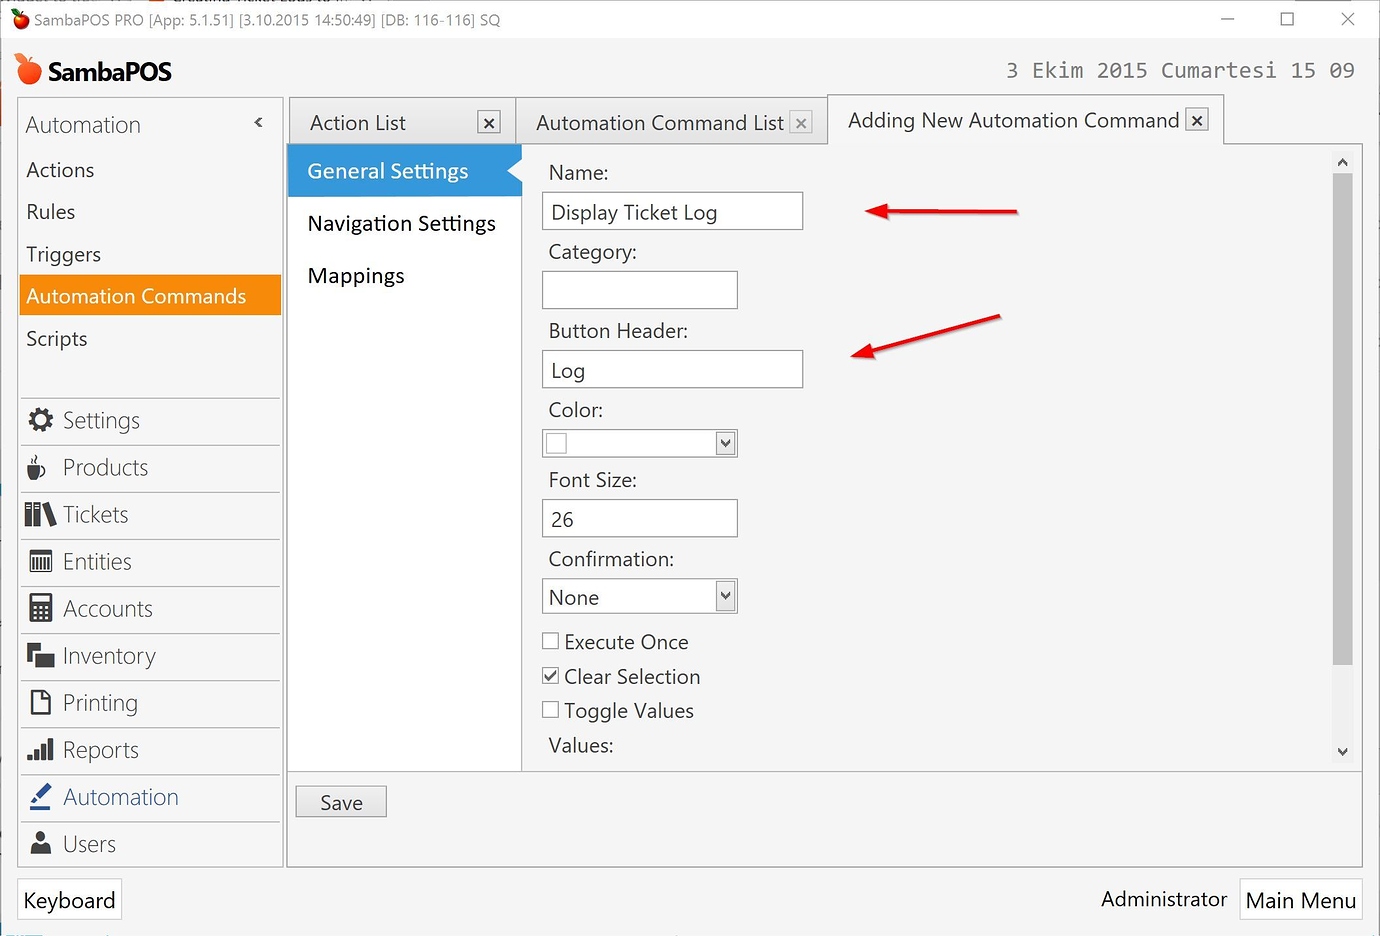Switch to the Automation Command List tab

(x=659, y=122)
